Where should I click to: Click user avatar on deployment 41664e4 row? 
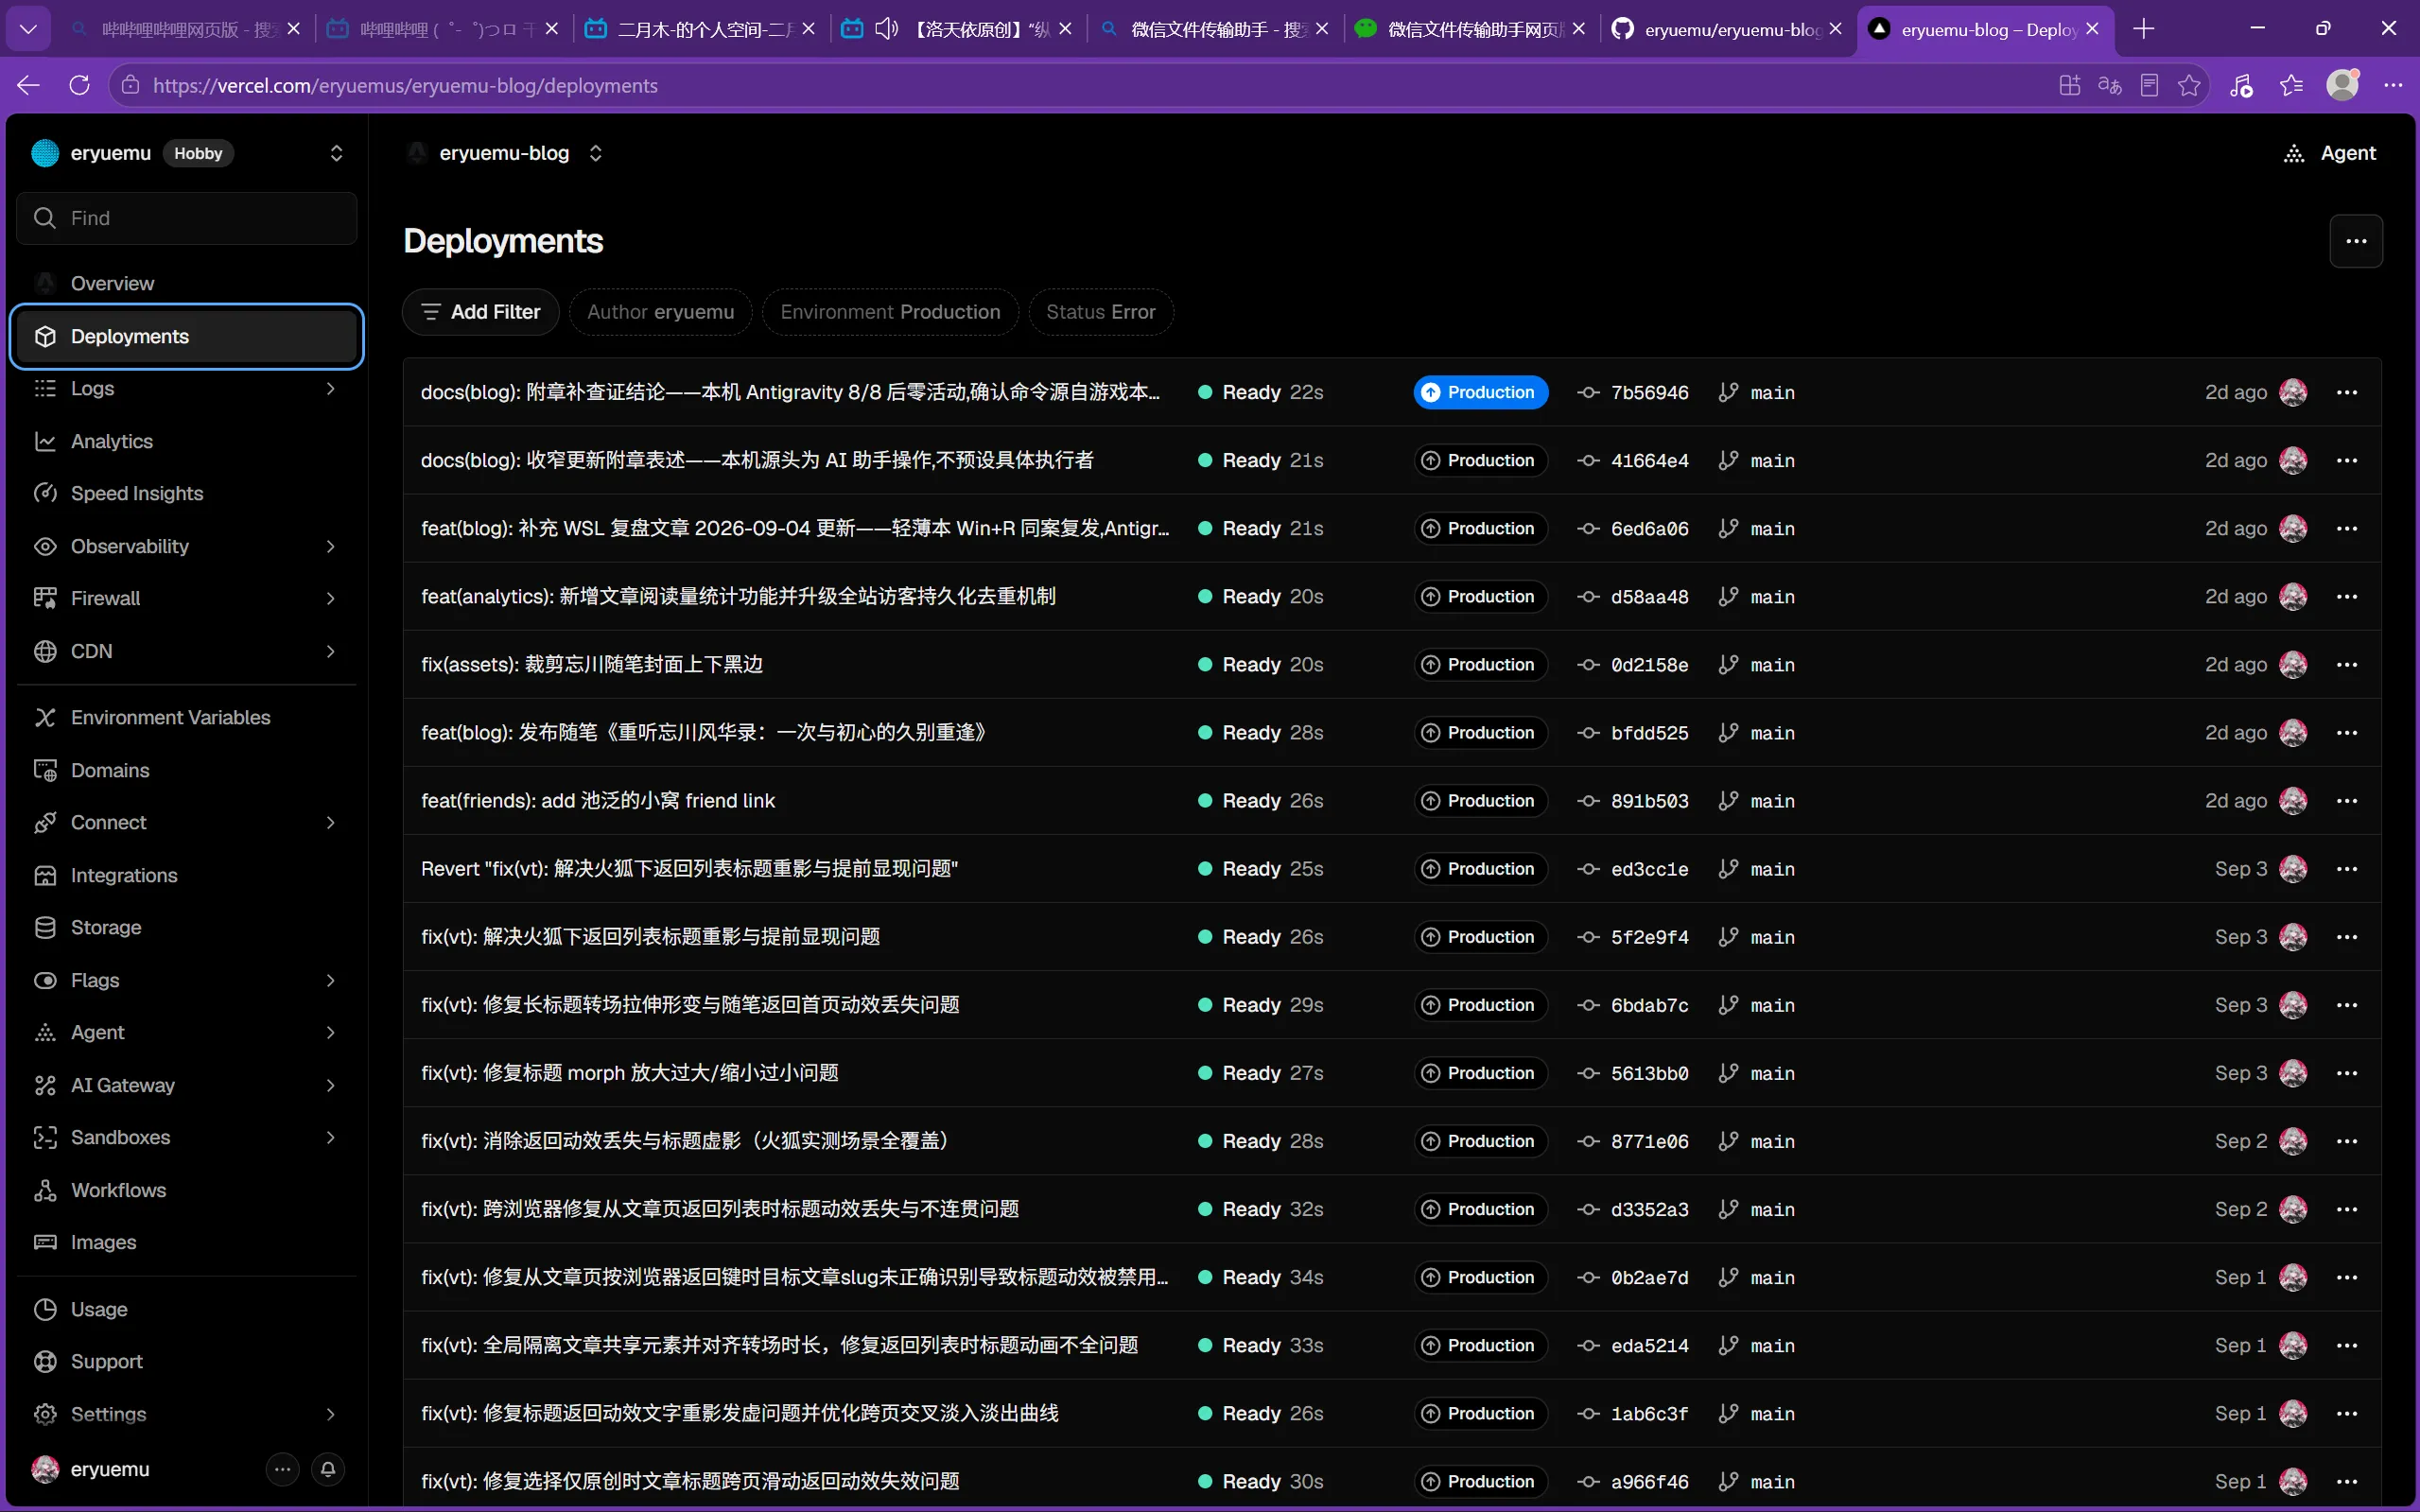pyautogui.click(x=2293, y=461)
